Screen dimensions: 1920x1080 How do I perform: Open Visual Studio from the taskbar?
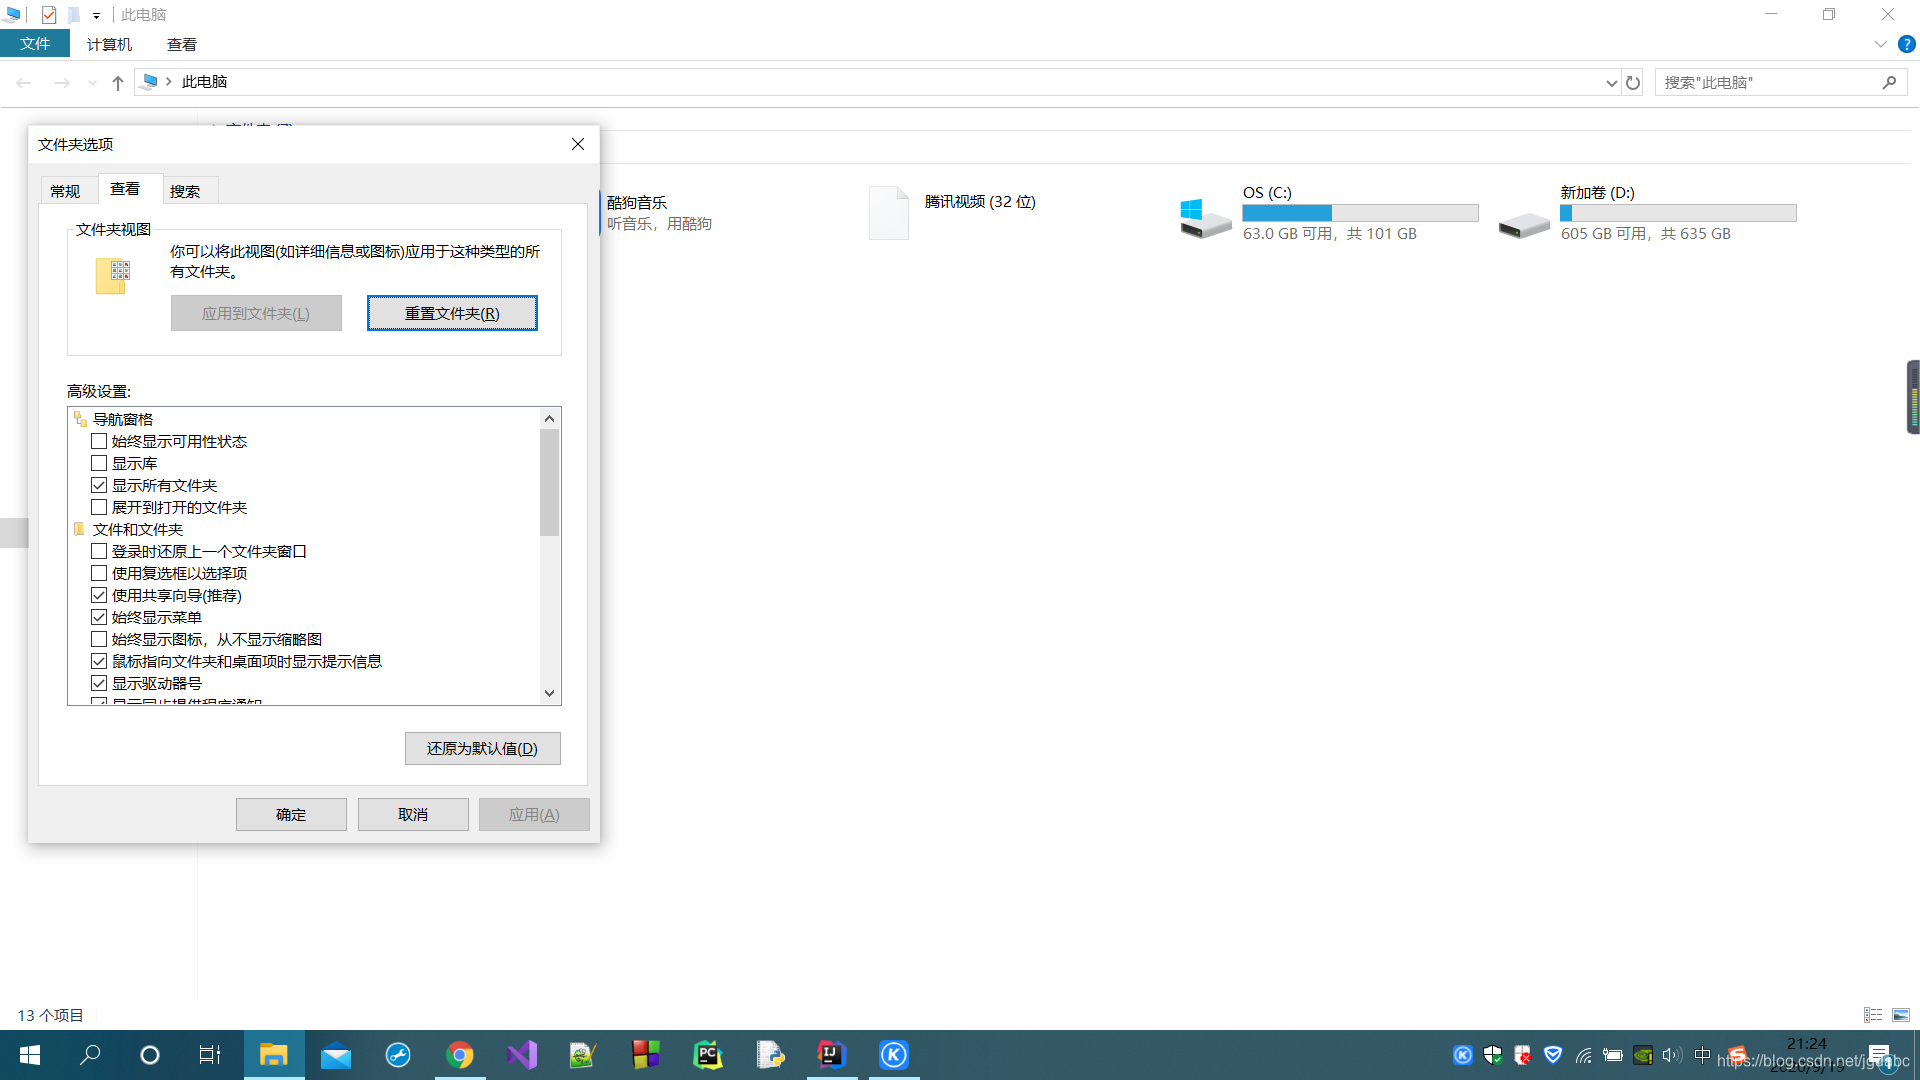click(522, 1055)
